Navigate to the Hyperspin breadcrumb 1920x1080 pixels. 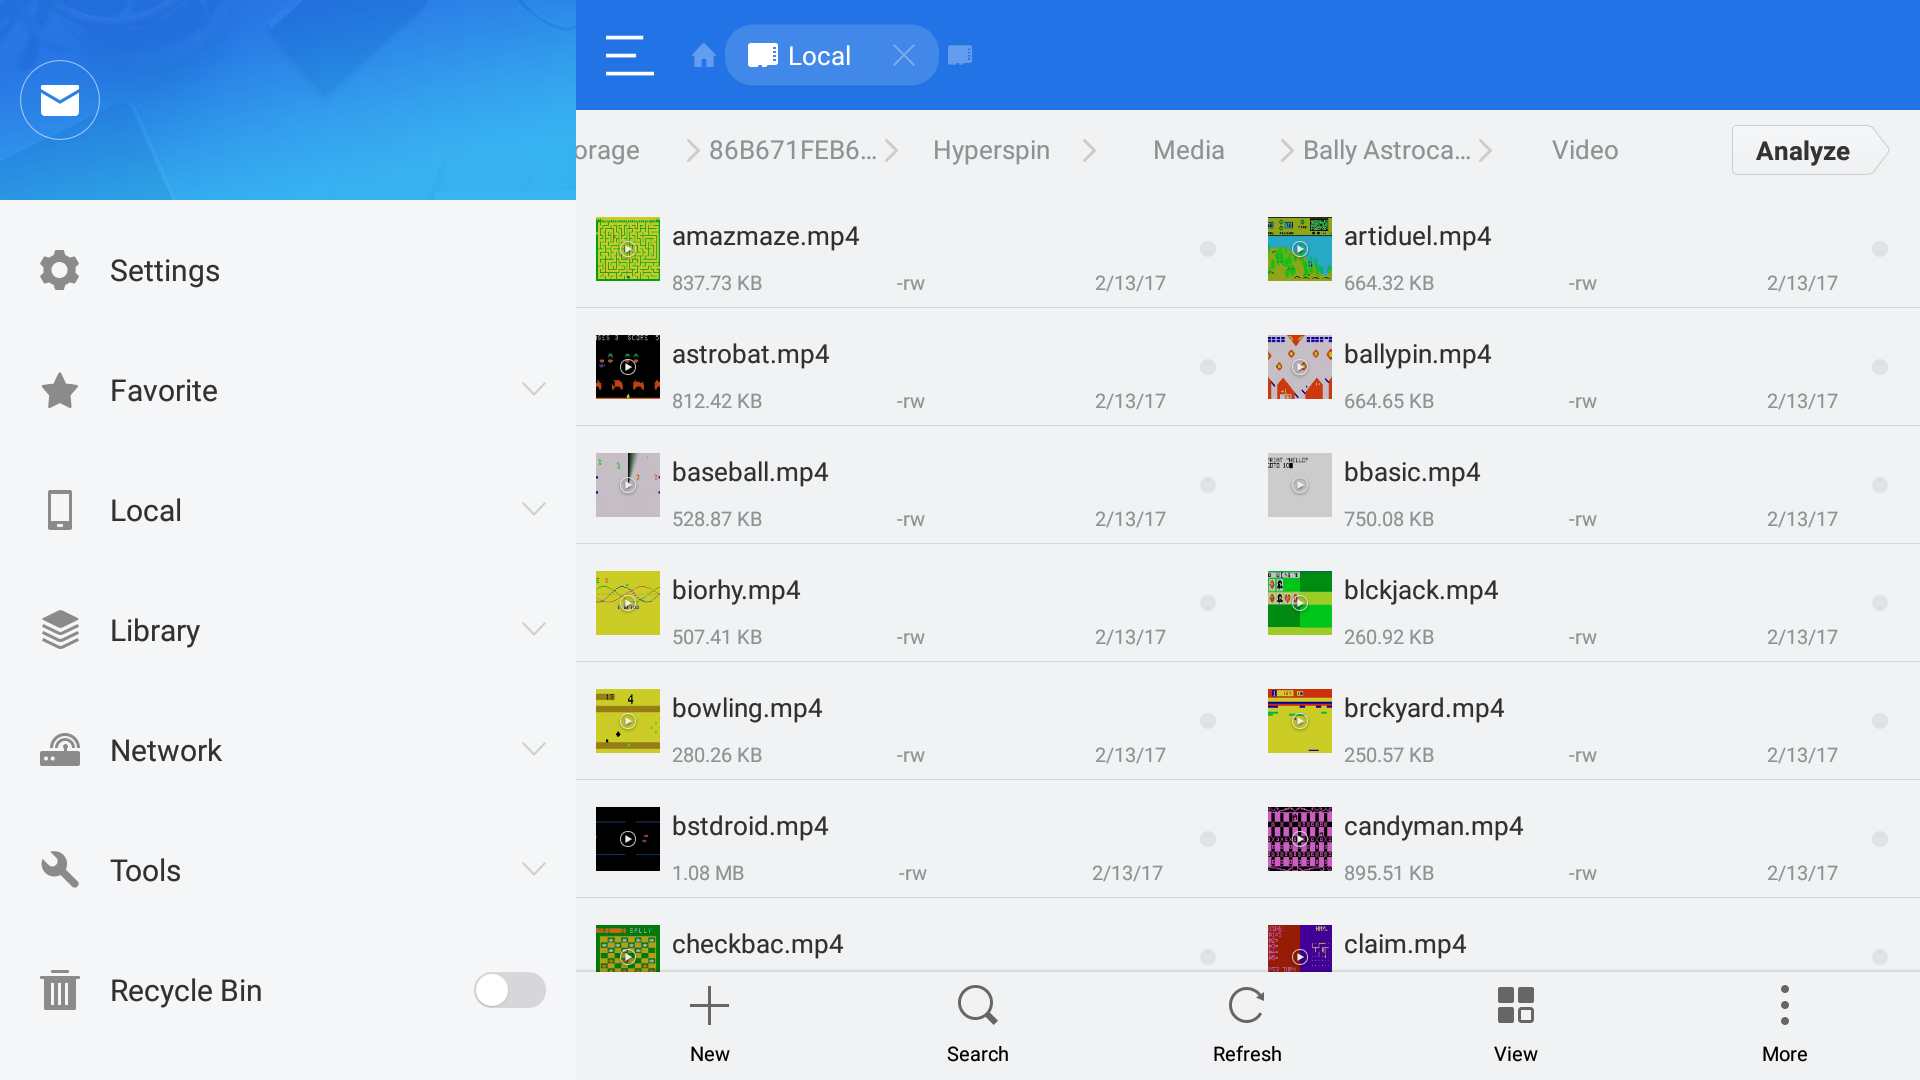click(x=991, y=150)
